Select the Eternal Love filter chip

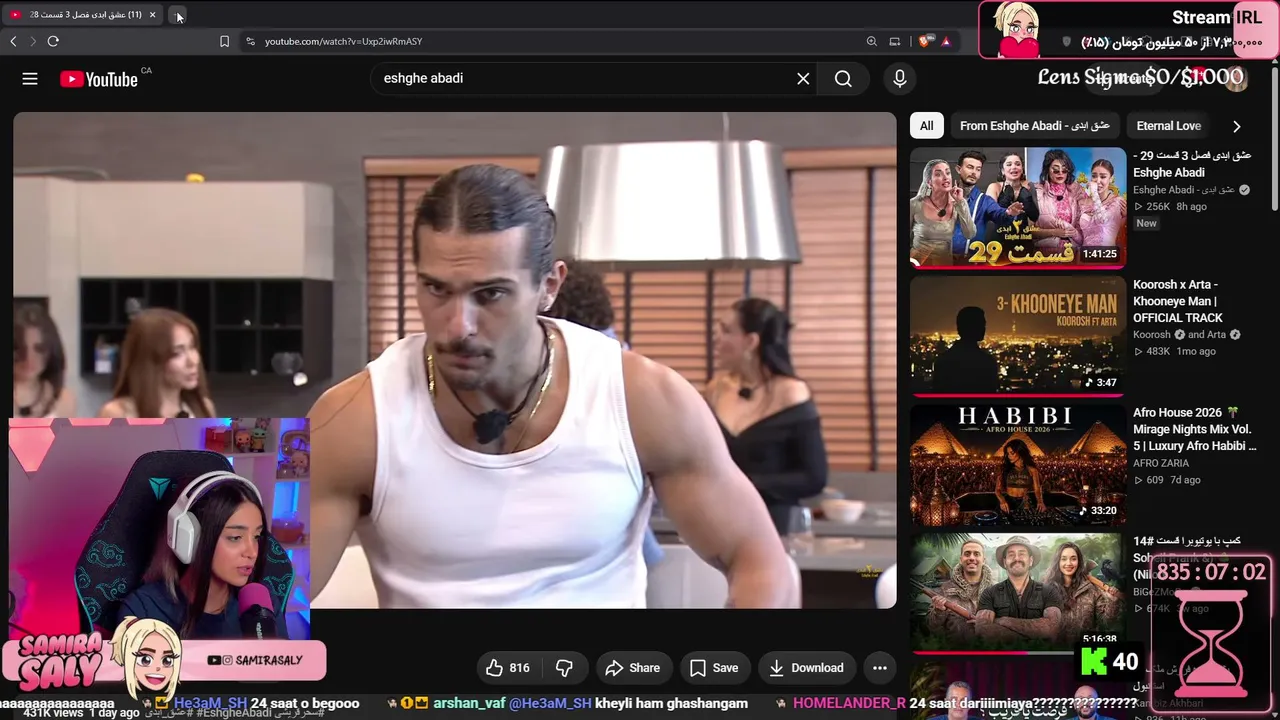click(x=1169, y=126)
